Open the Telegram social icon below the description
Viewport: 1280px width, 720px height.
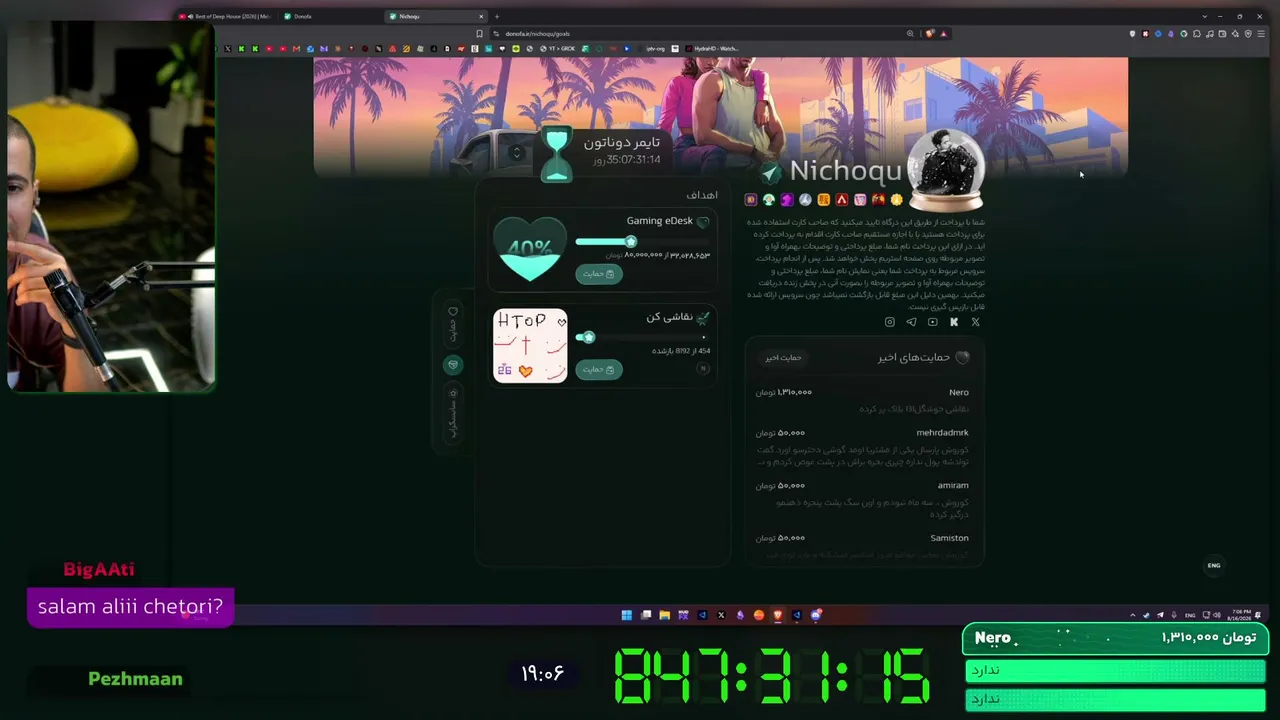pos(911,322)
